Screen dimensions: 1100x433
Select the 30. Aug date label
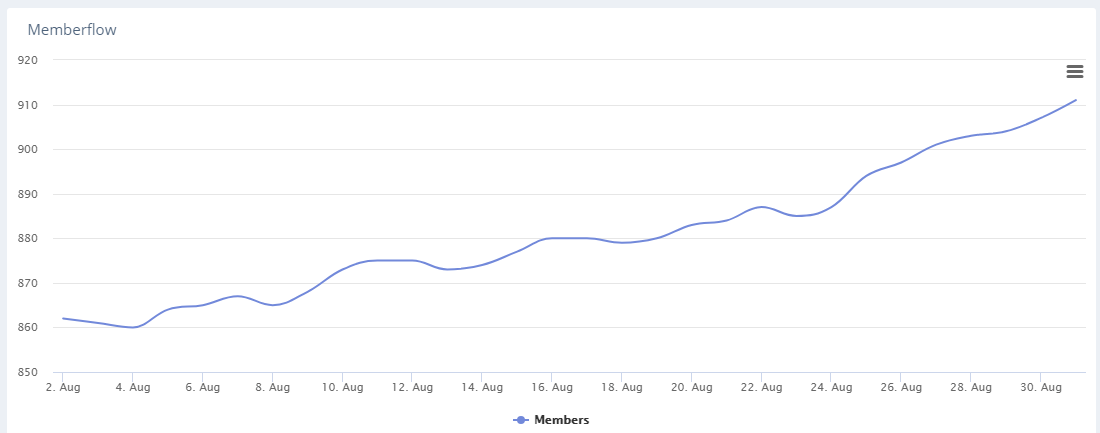(x=1040, y=386)
